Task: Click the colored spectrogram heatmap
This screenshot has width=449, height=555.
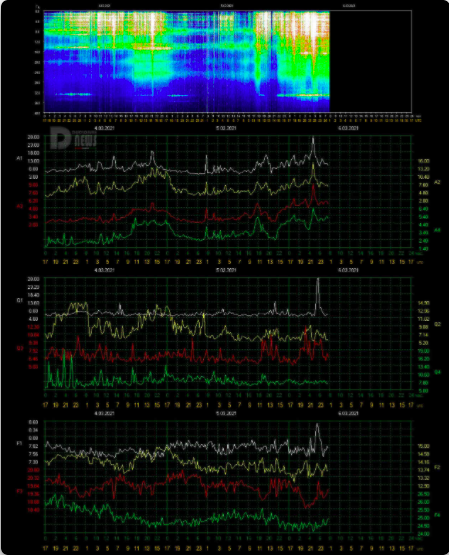Action: click(186, 62)
